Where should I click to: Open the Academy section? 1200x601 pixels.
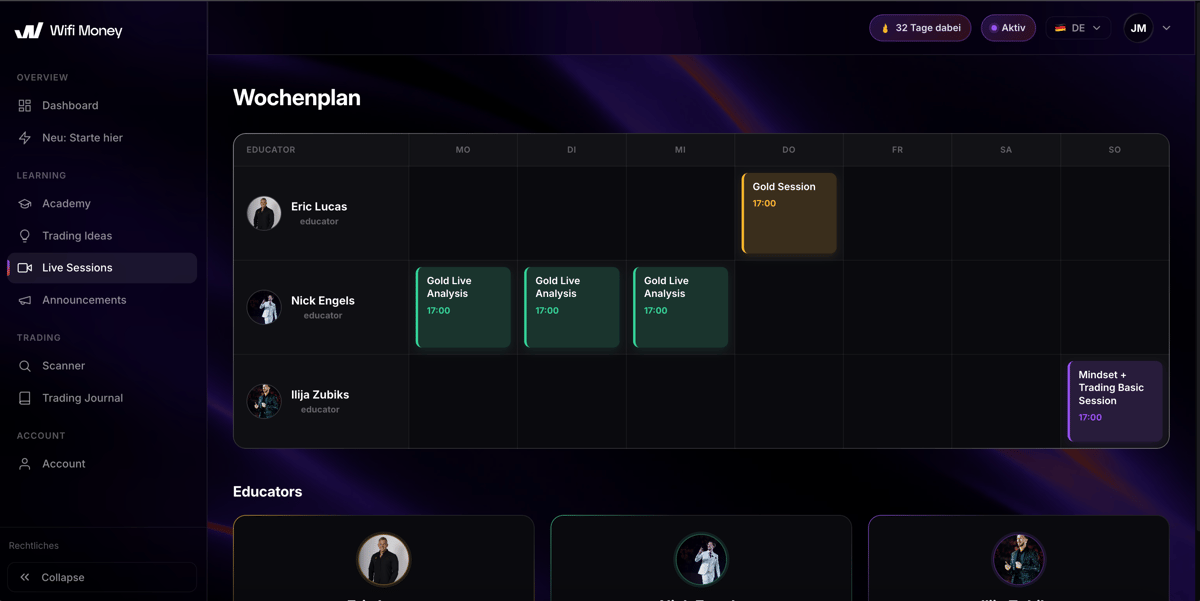click(x=102, y=204)
